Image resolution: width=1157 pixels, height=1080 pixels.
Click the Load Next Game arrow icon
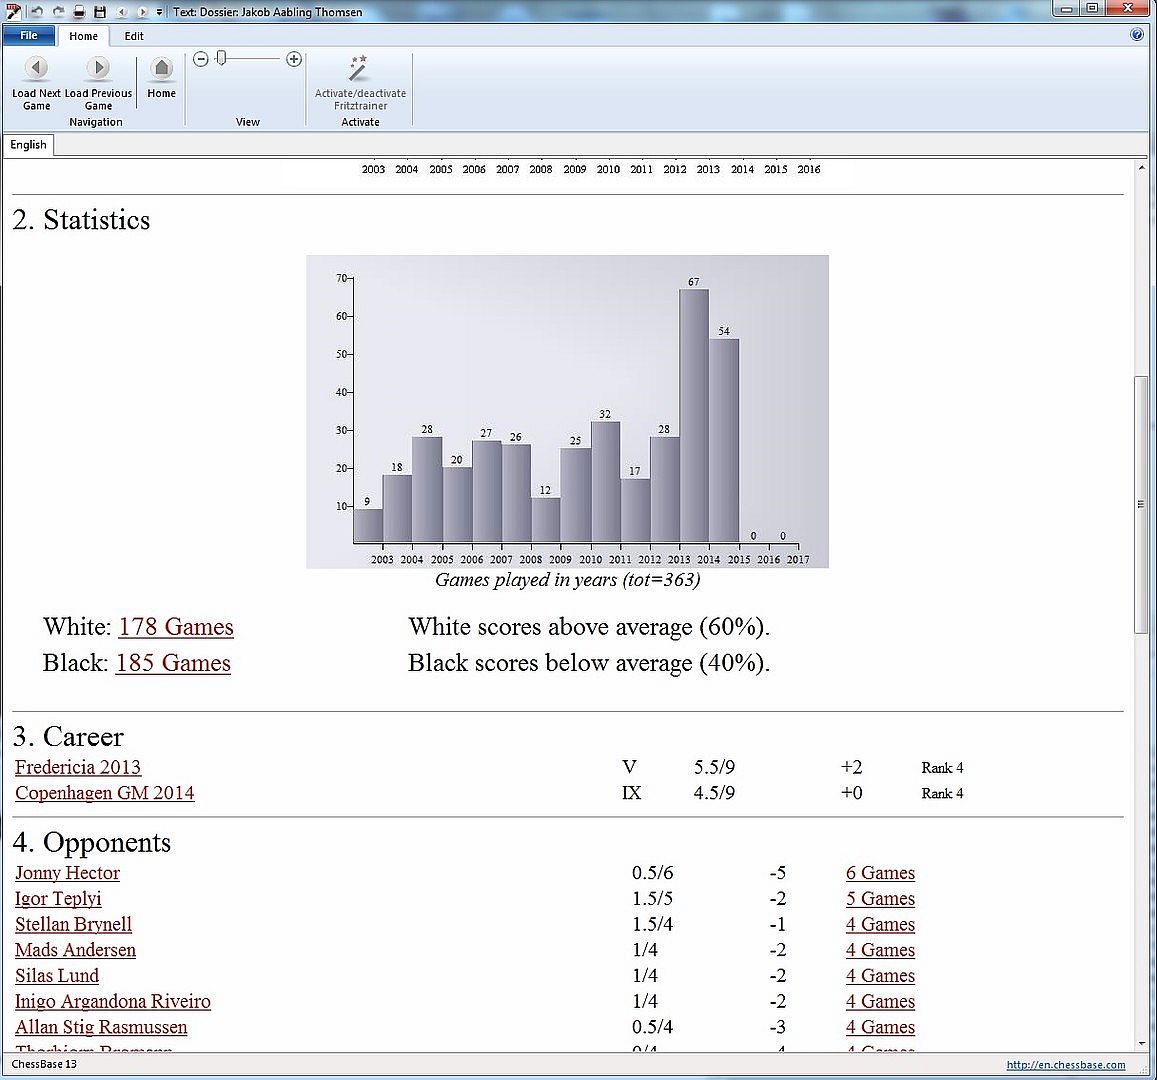click(x=36, y=68)
